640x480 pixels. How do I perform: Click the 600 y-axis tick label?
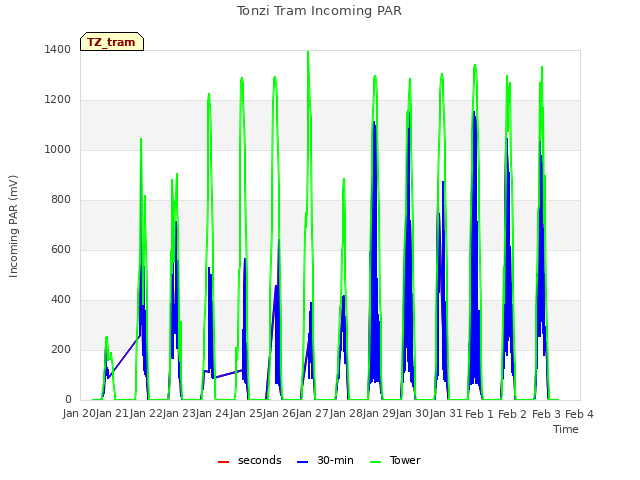61,250
